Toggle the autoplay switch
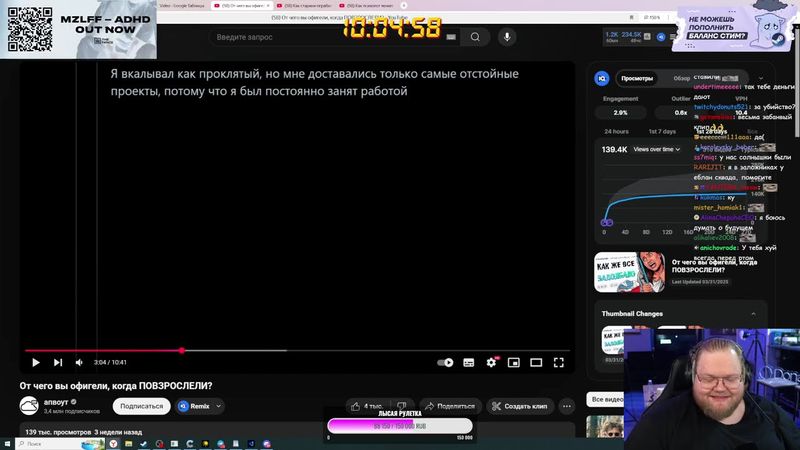 (446, 362)
